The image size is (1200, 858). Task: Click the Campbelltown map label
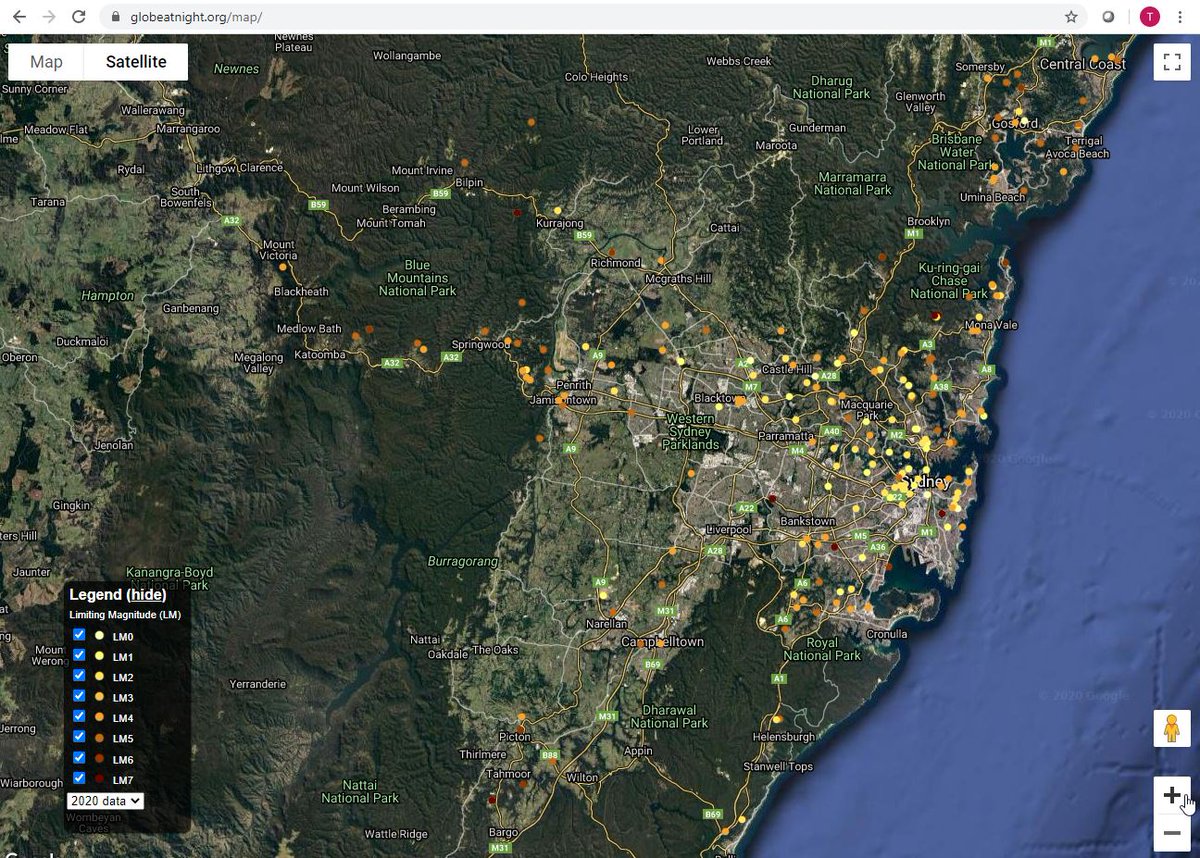663,641
